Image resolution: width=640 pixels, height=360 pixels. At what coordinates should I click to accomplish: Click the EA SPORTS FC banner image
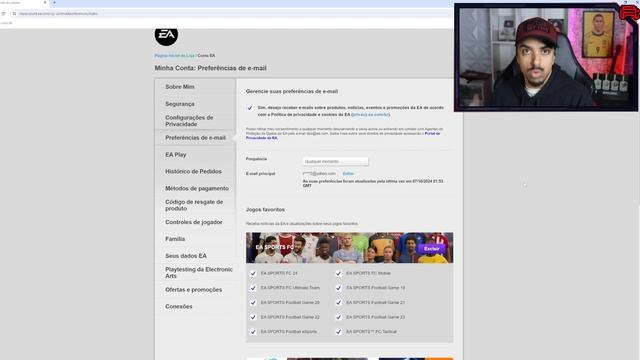coord(349,248)
